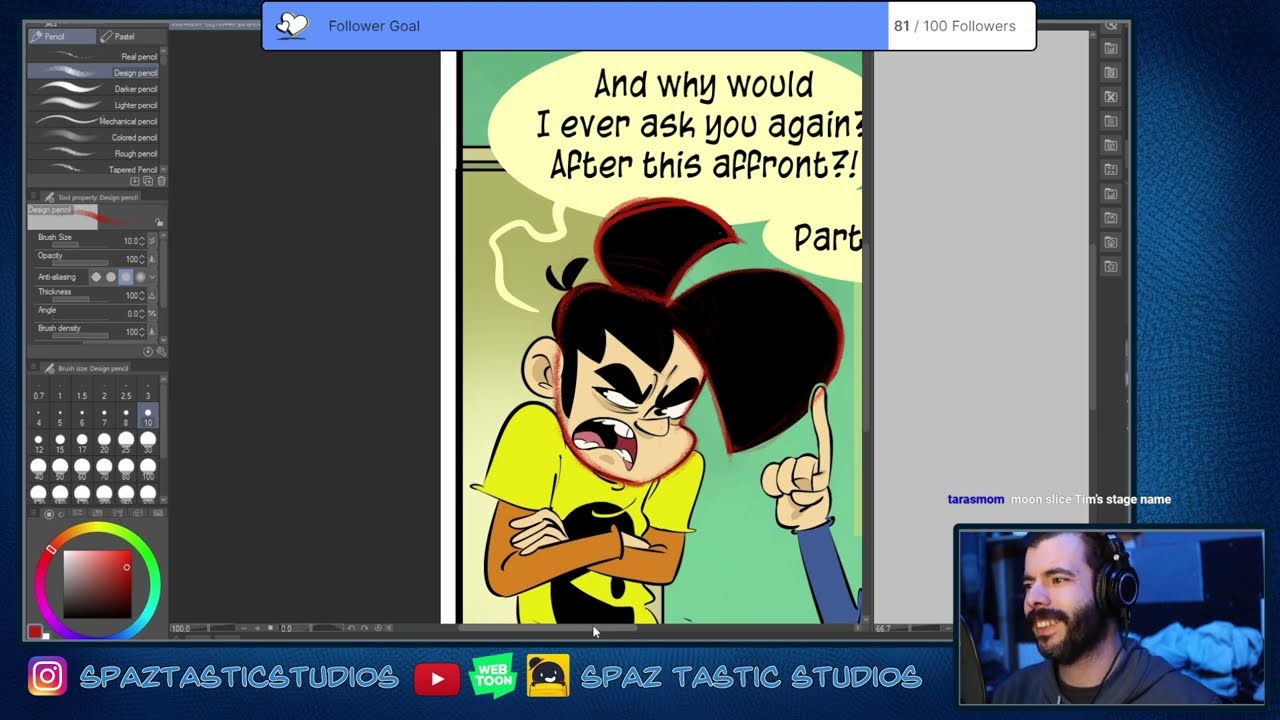
Task: Select the Lighter pencil brush
Action: (x=93, y=105)
